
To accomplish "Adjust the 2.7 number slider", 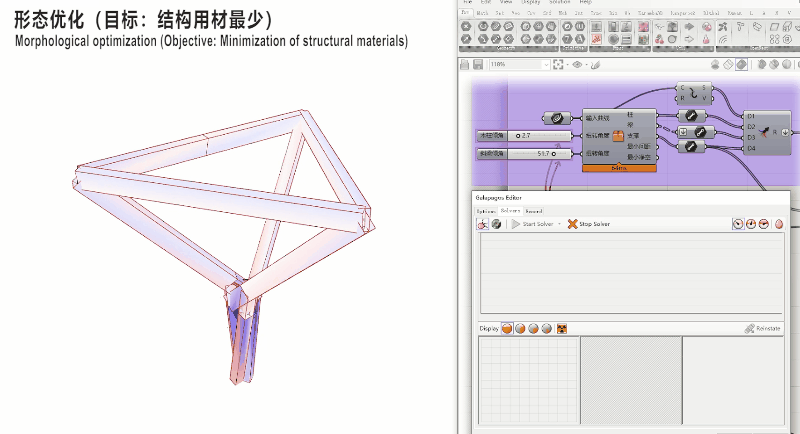I will 524,136.
